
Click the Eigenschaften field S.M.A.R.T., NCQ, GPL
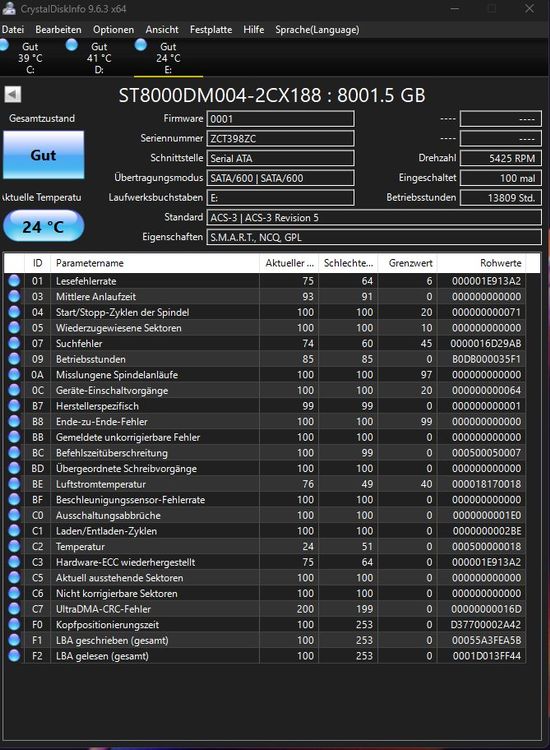coord(374,237)
